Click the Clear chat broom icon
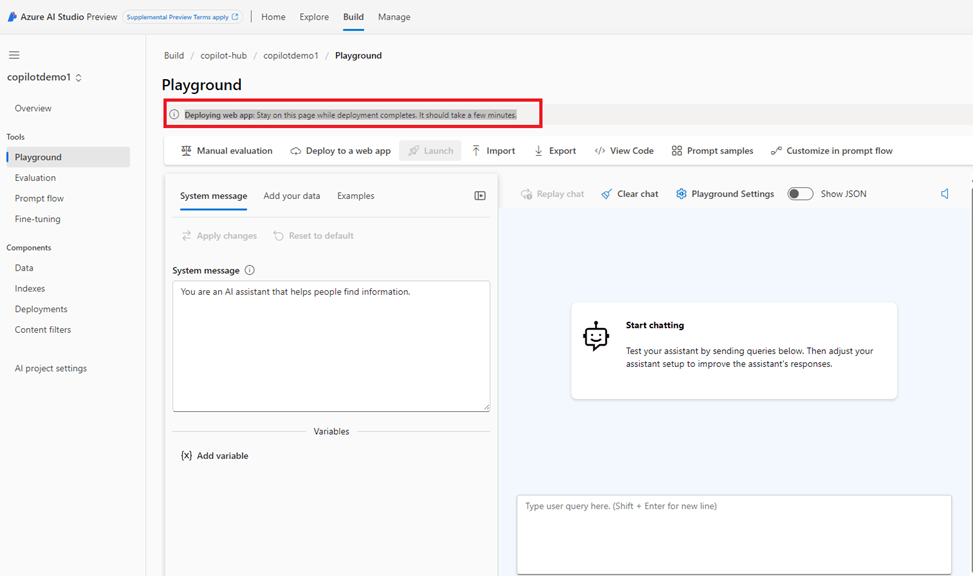 pos(606,194)
